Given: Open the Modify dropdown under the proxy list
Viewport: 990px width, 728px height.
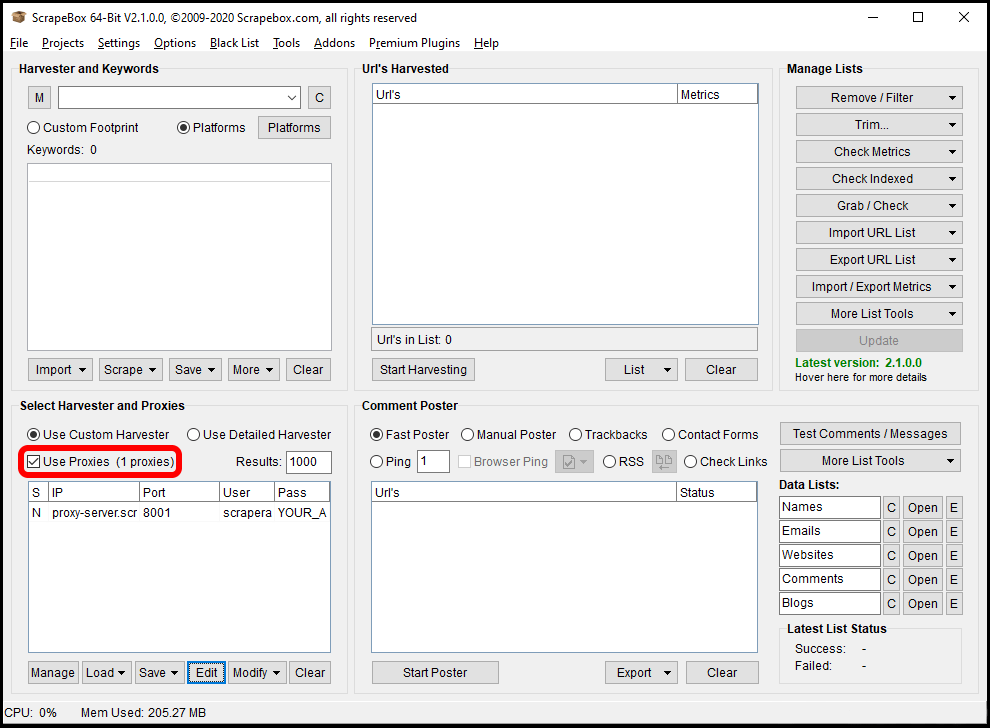Looking at the screenshot, I should tap(256, 672).
